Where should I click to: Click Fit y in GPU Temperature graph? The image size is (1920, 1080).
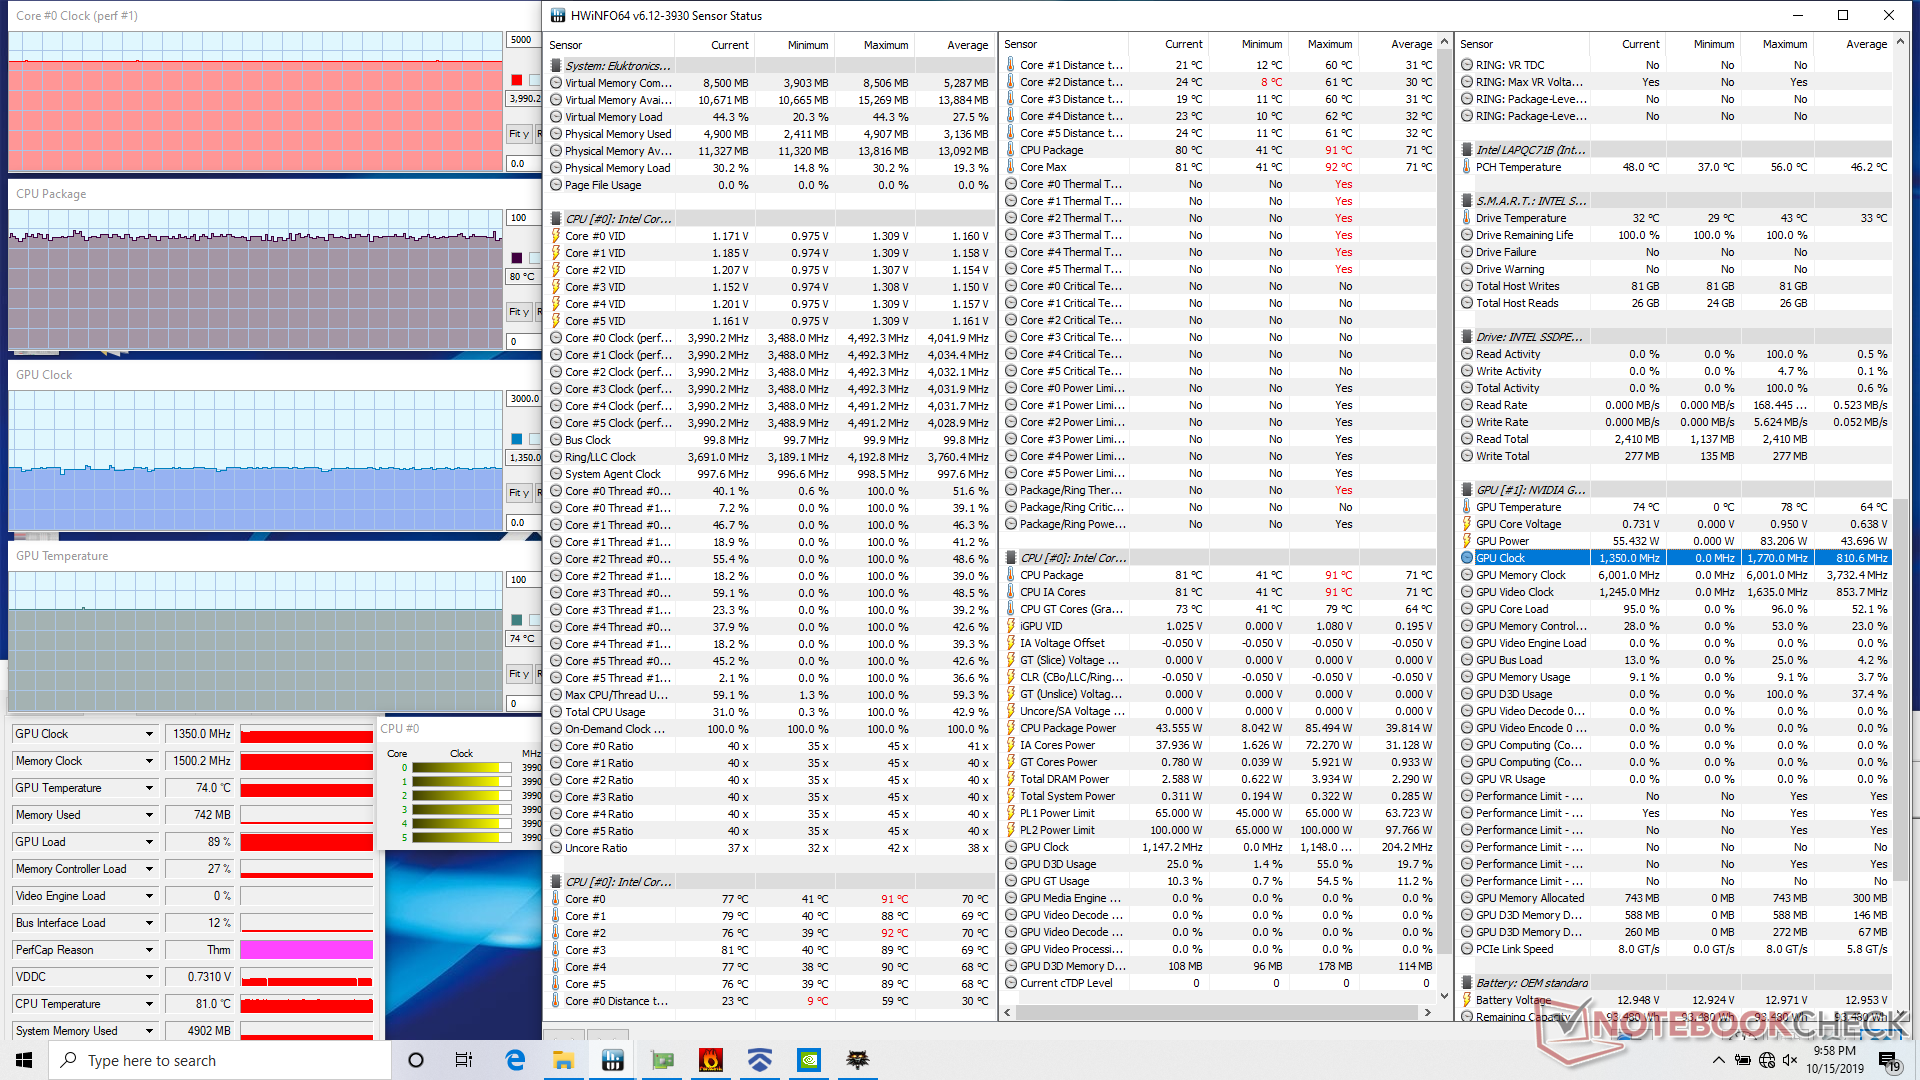pyautogui.click(x=518, y=674)
